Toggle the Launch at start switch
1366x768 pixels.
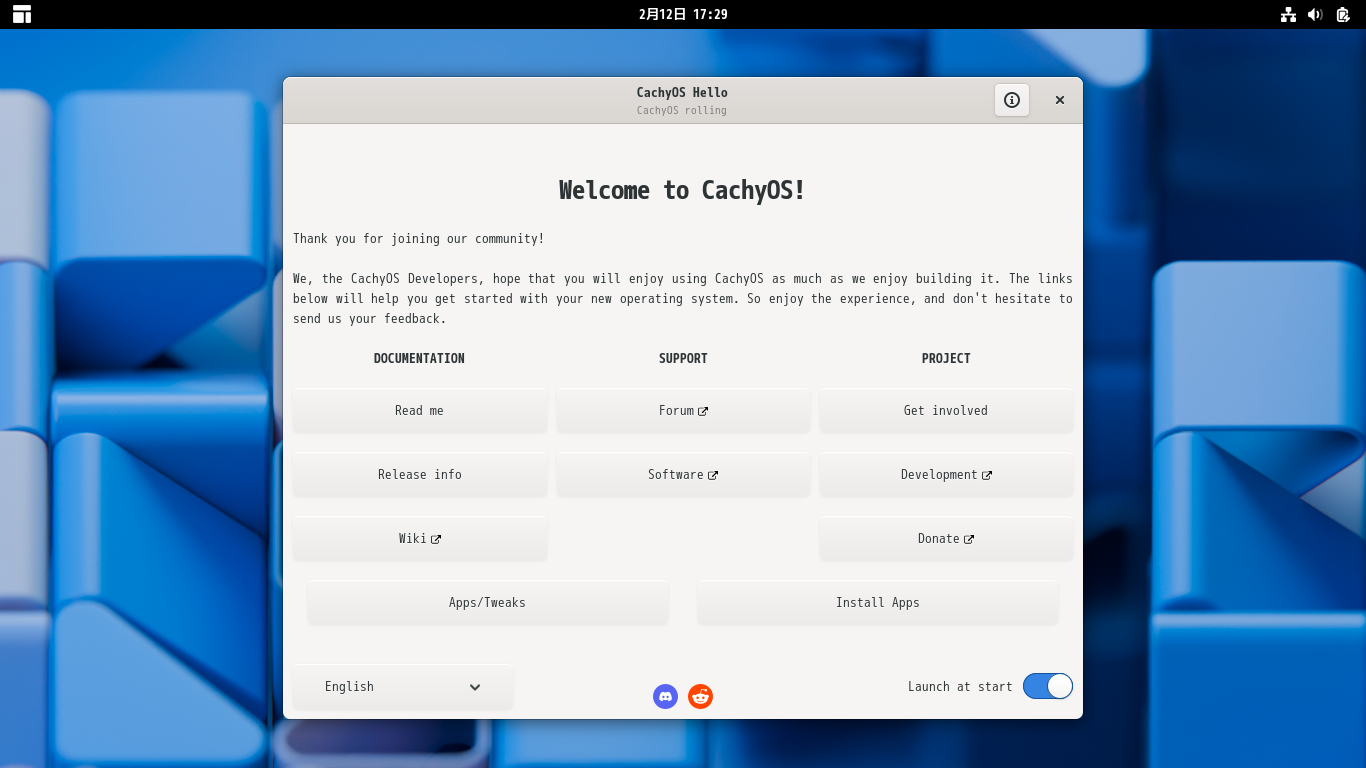1048,686
